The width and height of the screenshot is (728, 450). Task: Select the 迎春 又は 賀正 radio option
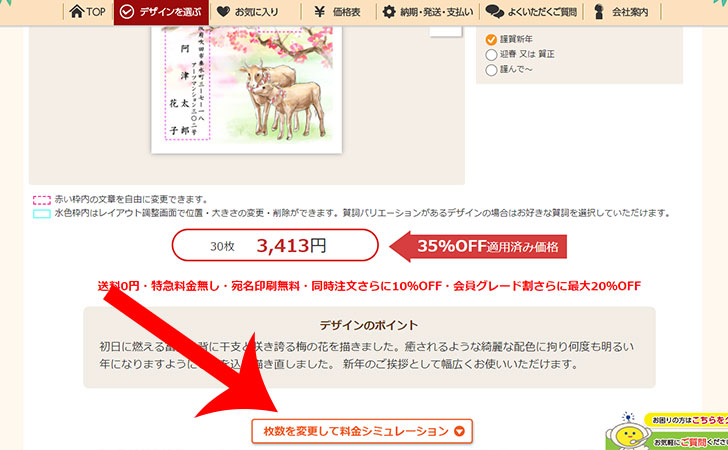491,55
